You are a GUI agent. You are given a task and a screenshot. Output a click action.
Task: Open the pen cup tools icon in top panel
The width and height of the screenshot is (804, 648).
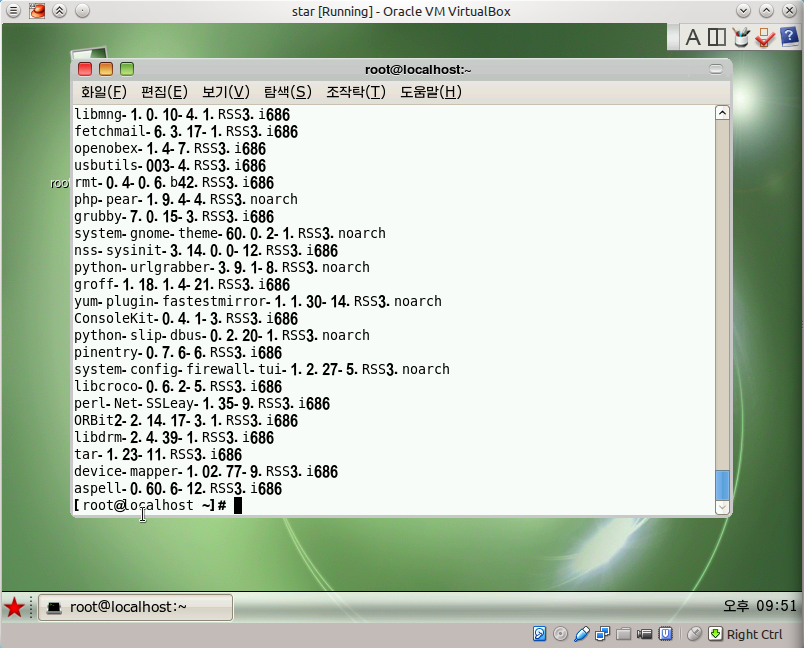[740, 37]
